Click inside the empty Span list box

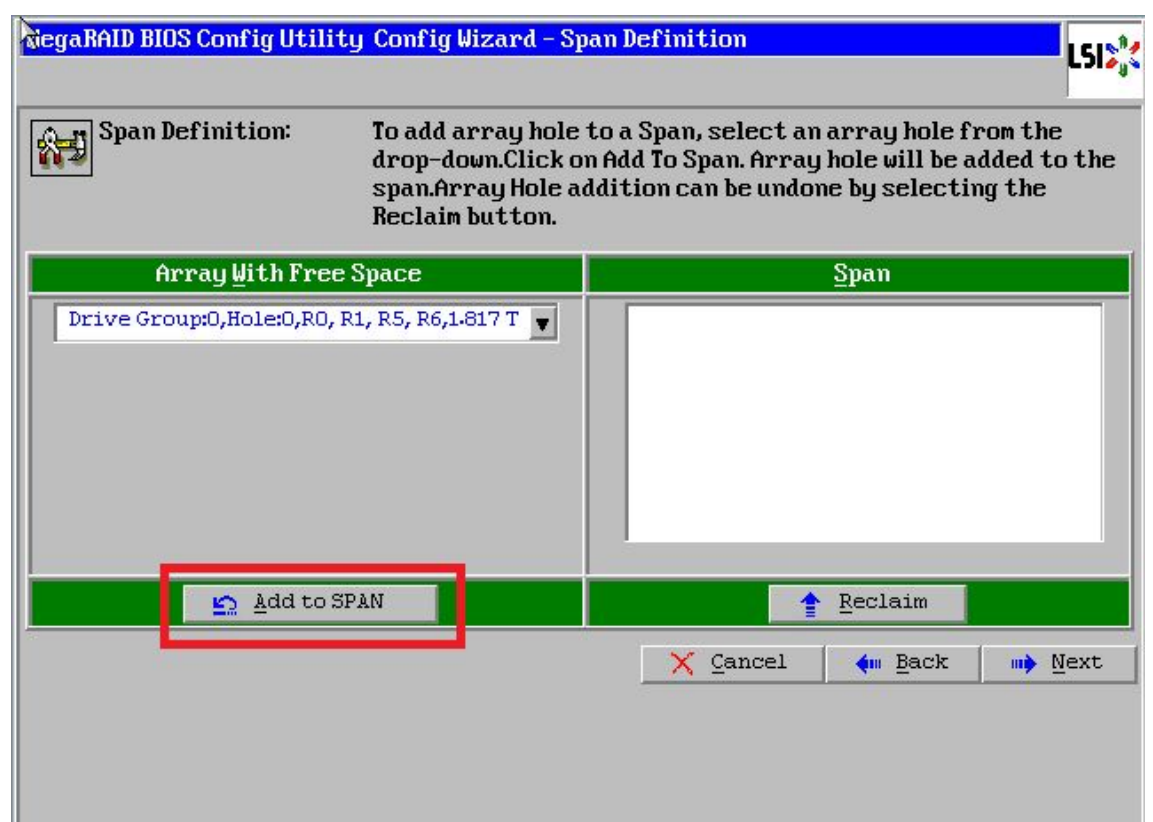click(x=864, y=423)
